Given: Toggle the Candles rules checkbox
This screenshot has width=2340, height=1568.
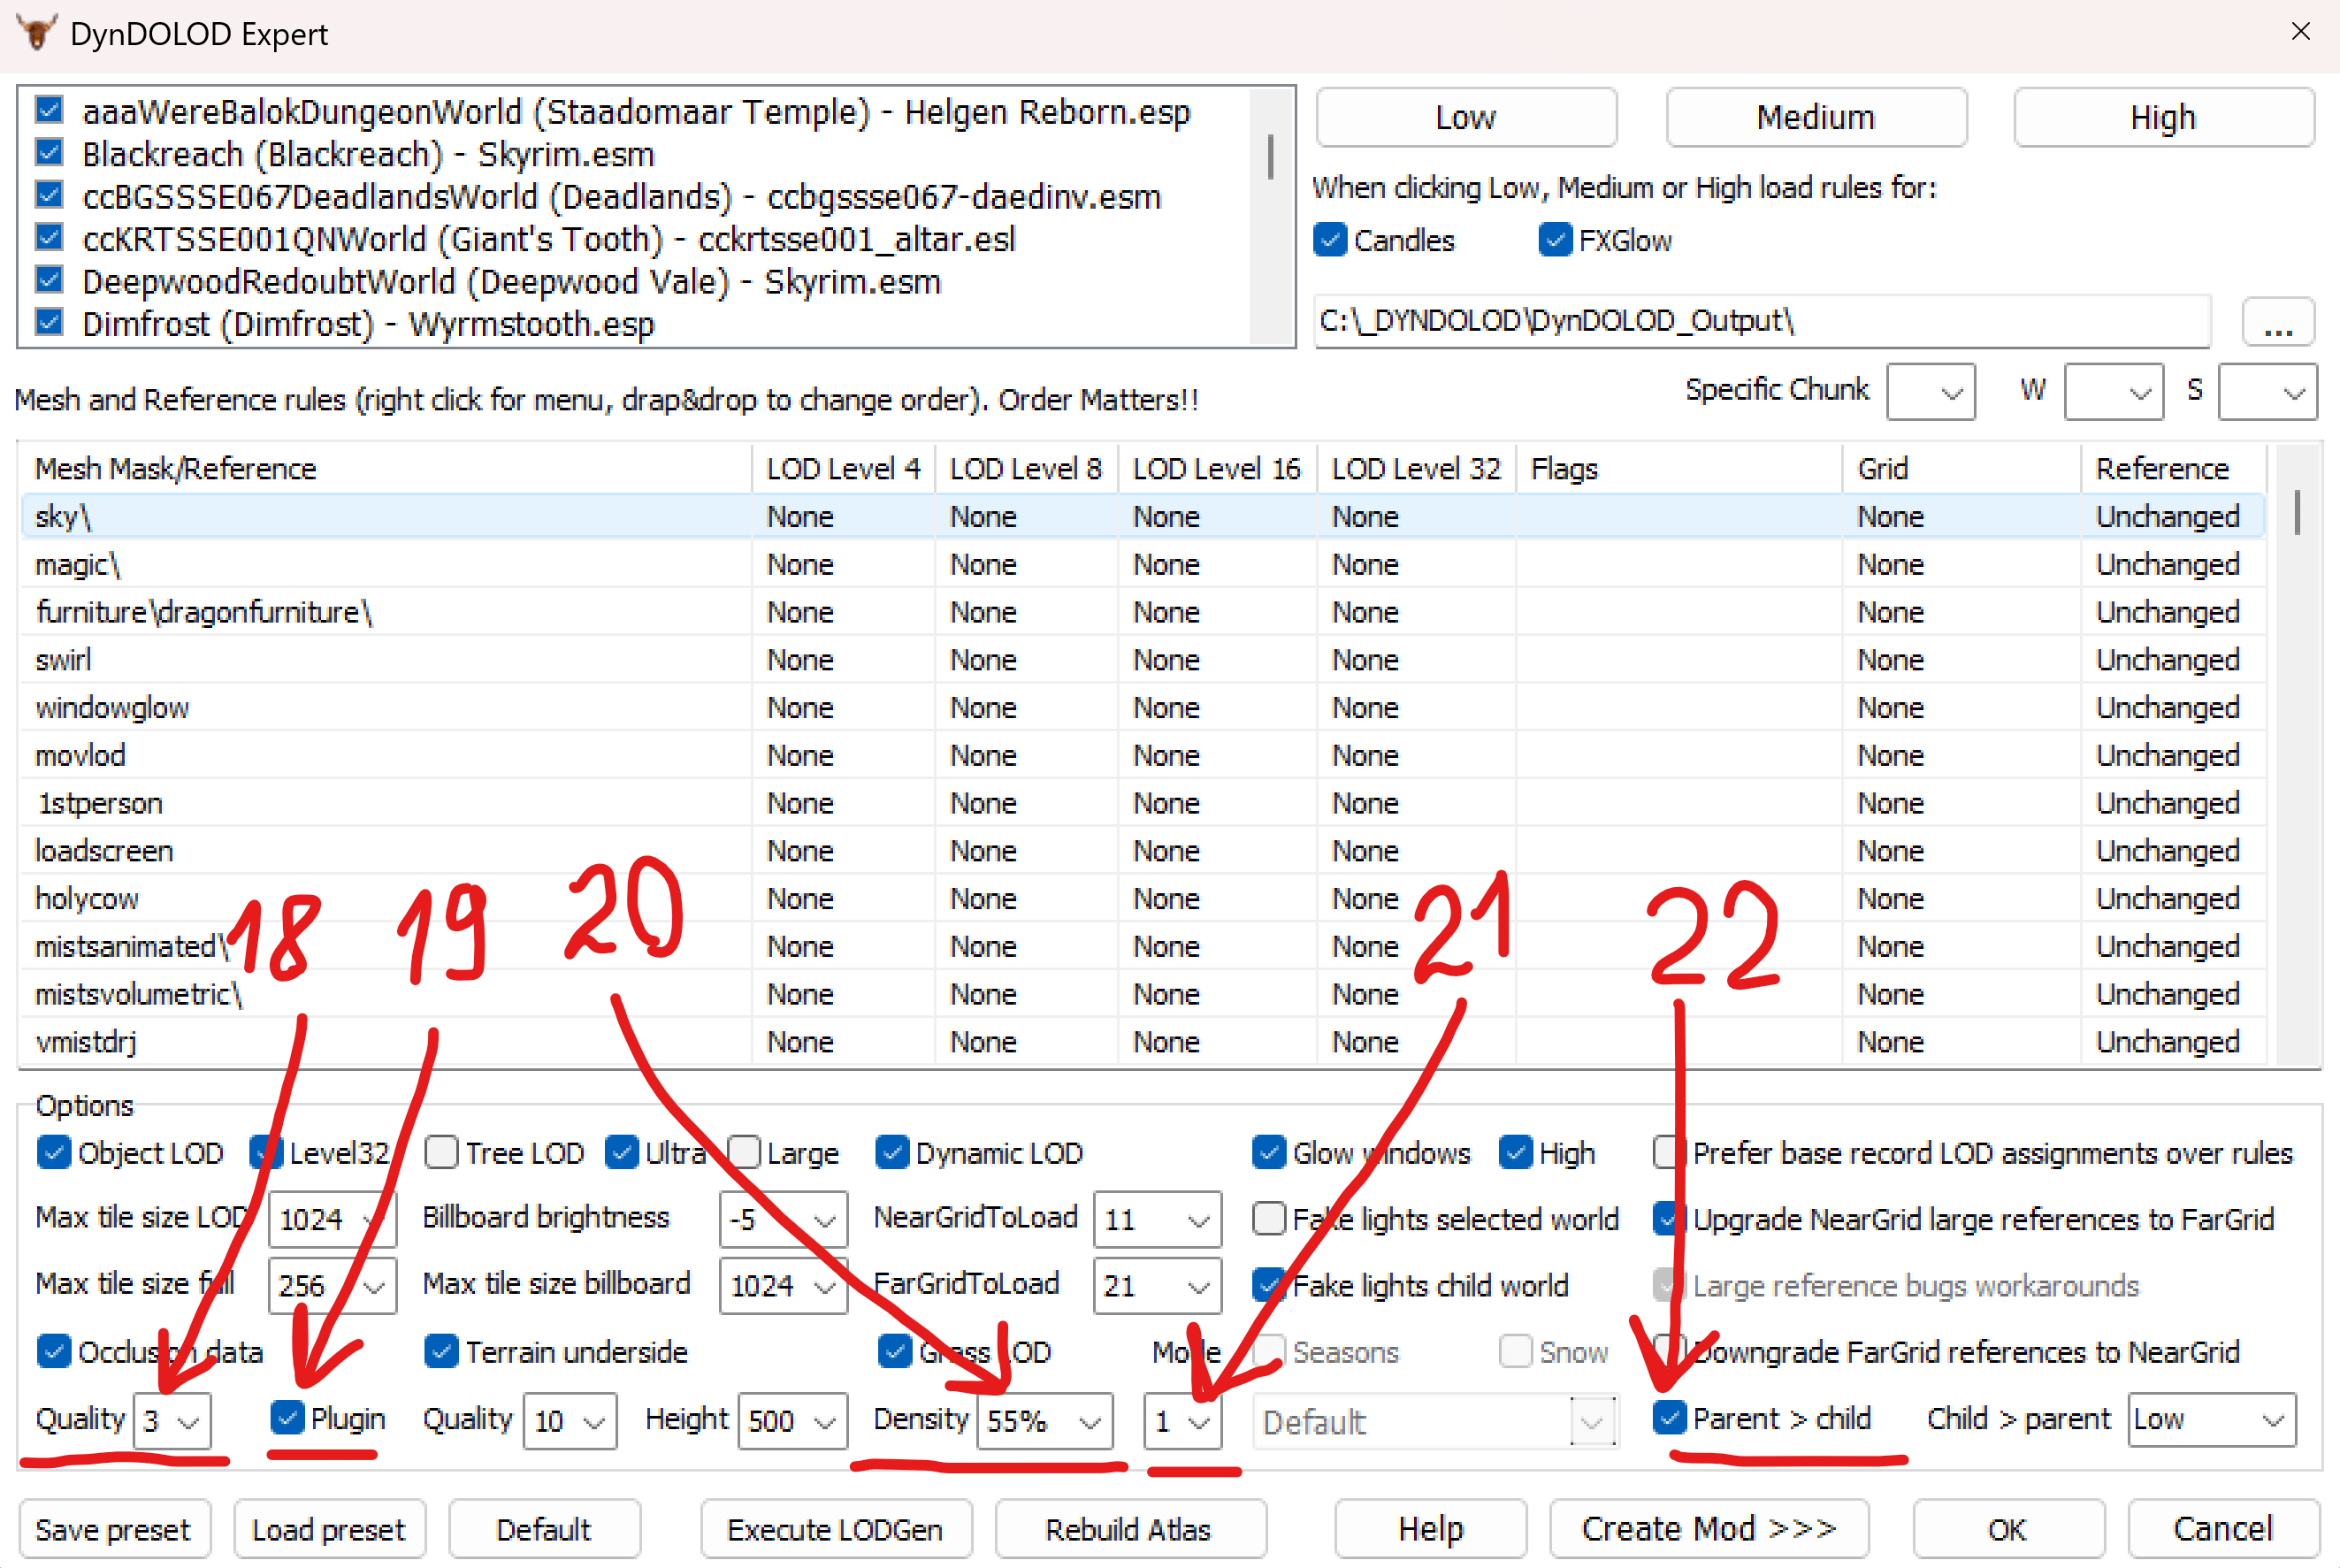Looking at the screenshot, I should (1330, 240).
